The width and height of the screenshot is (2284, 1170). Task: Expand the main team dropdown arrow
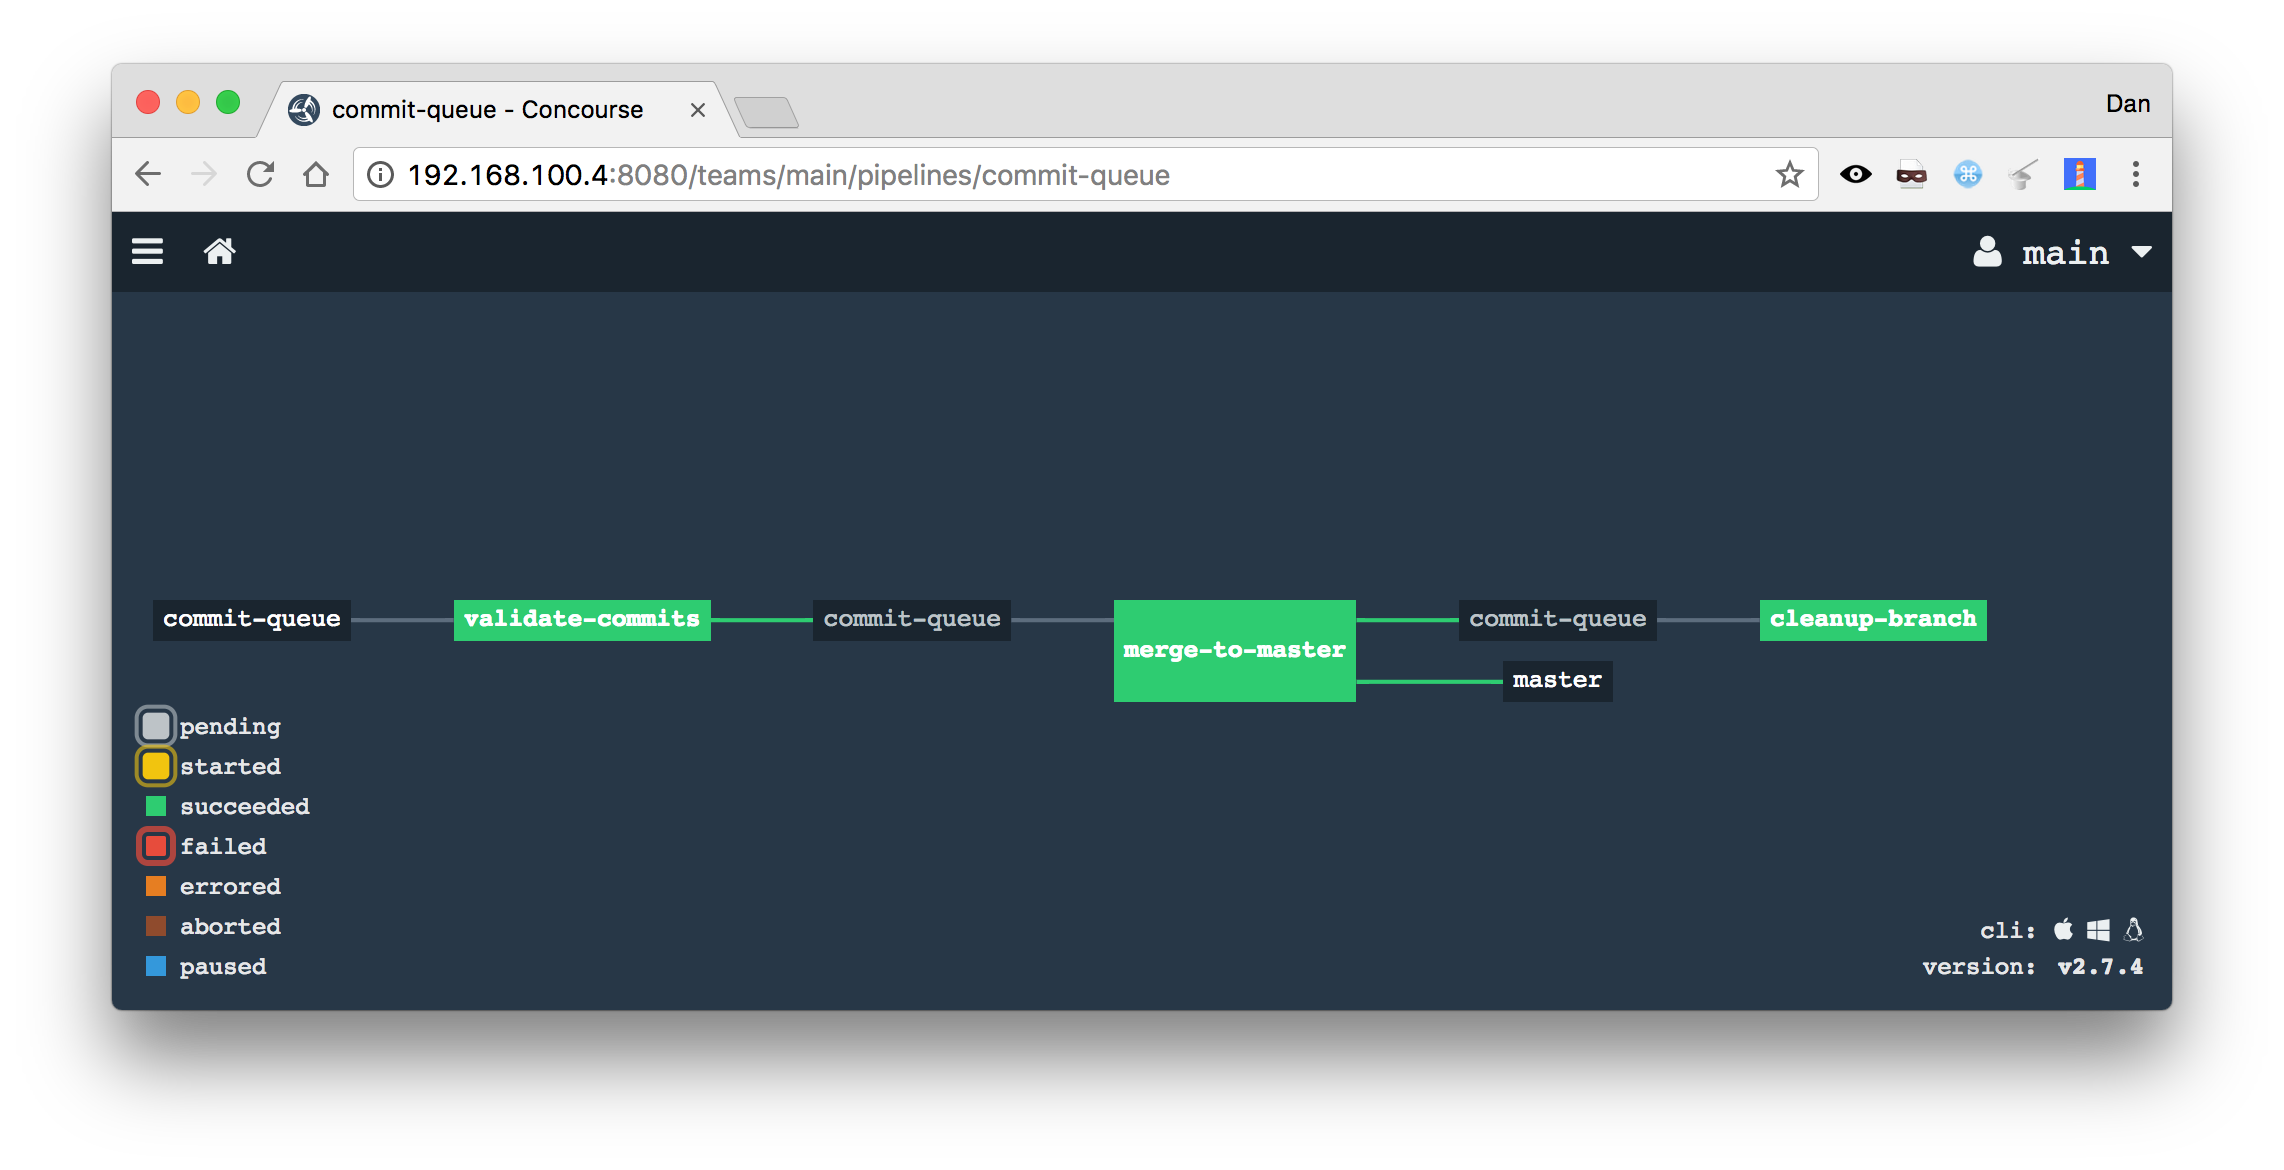tap(2141, 252)
